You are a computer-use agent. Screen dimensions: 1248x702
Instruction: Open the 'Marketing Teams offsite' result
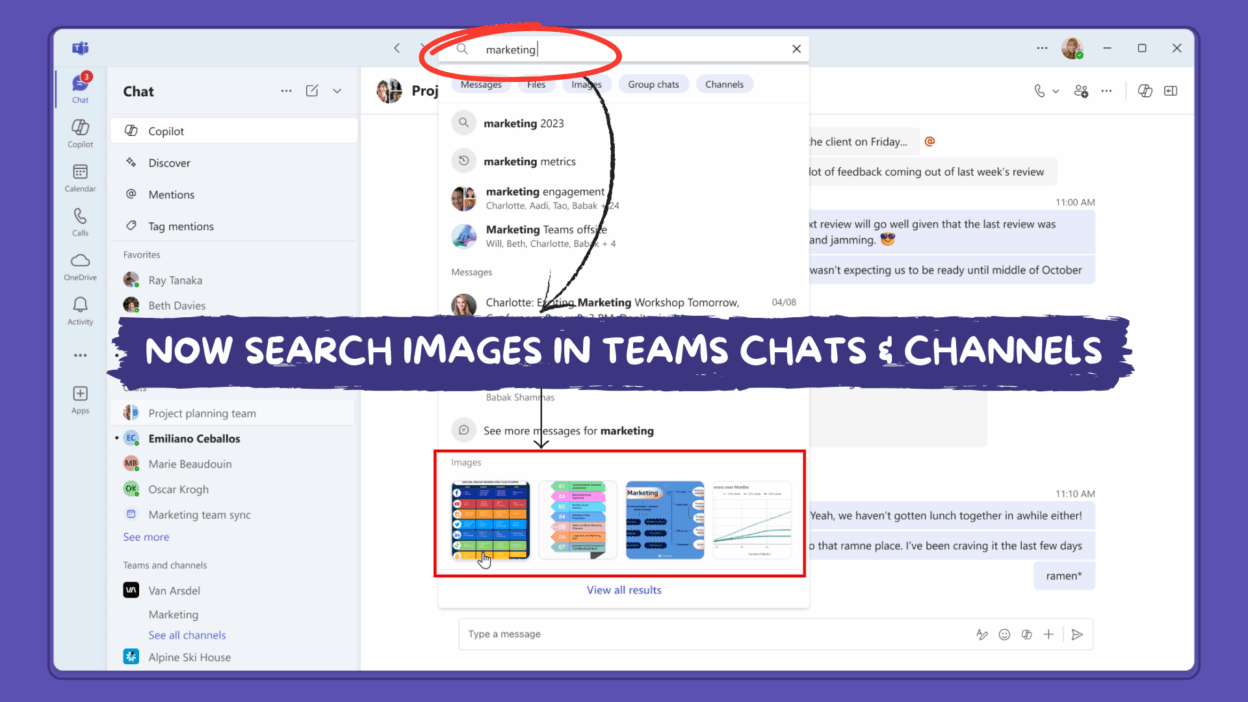(623, 236)
